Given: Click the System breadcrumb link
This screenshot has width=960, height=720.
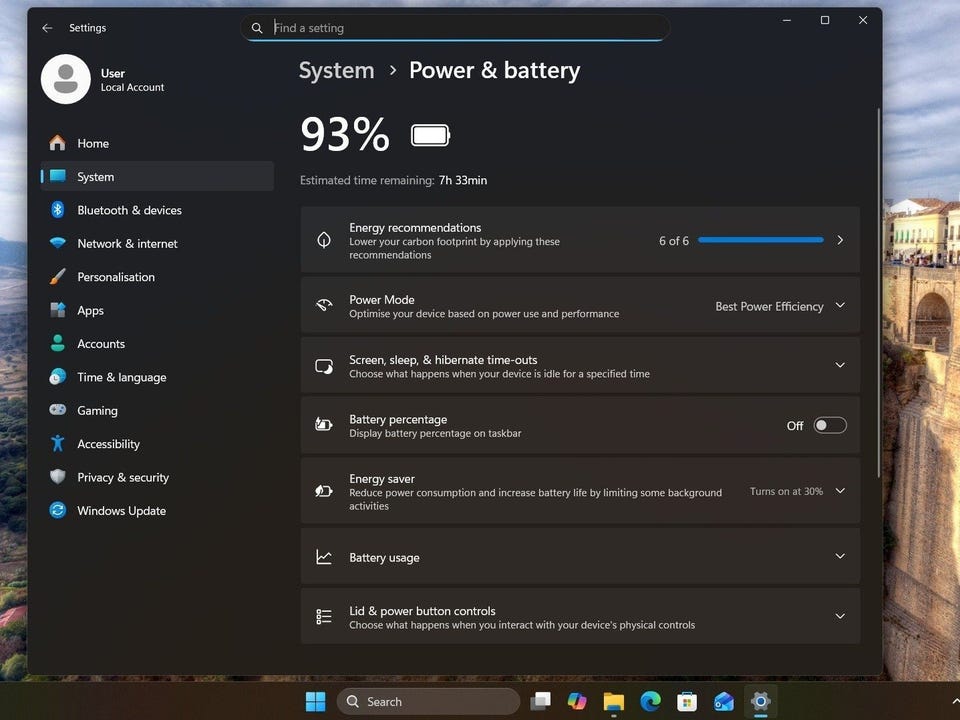Looking at the screenshot, I should click(x=336, y=71).
